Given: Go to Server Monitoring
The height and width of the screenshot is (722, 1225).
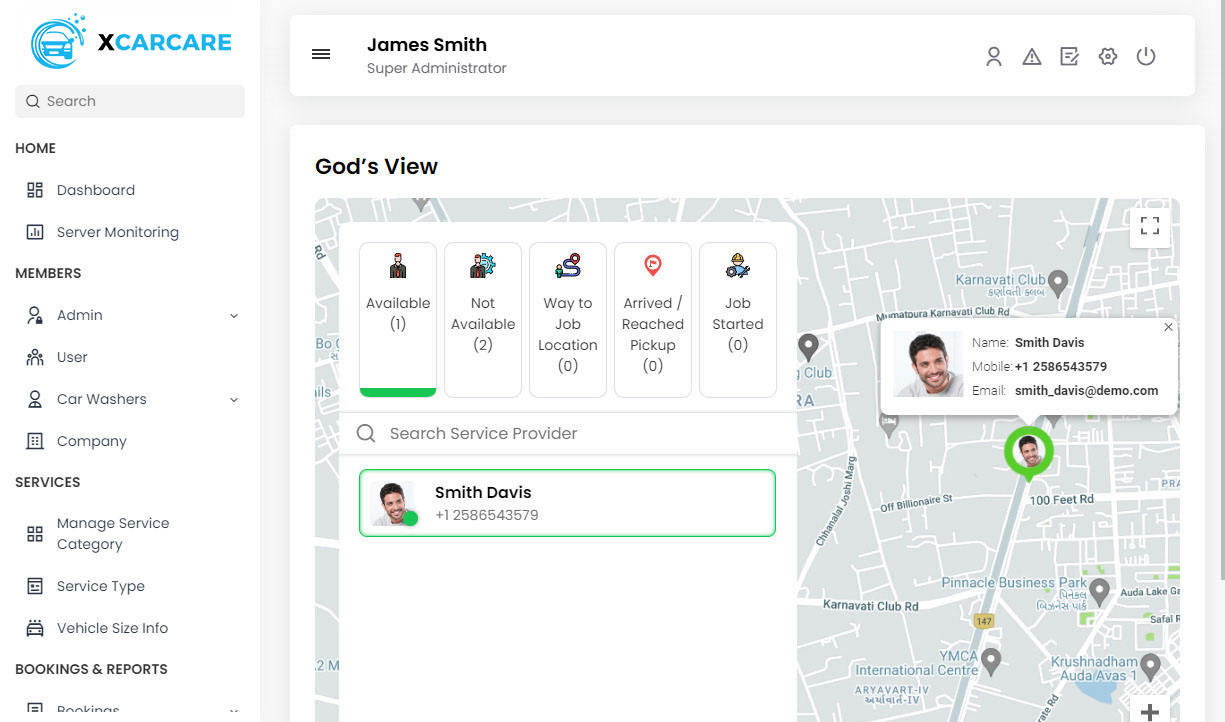Looking at the screenshot, I should [x=117, y=232].
